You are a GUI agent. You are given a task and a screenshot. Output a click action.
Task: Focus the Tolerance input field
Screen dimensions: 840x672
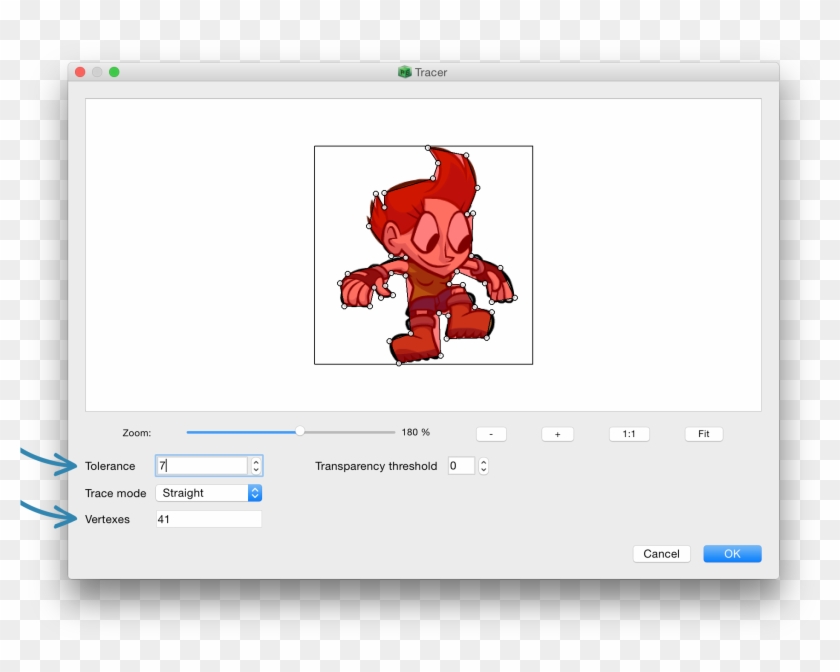click(202, 466)
